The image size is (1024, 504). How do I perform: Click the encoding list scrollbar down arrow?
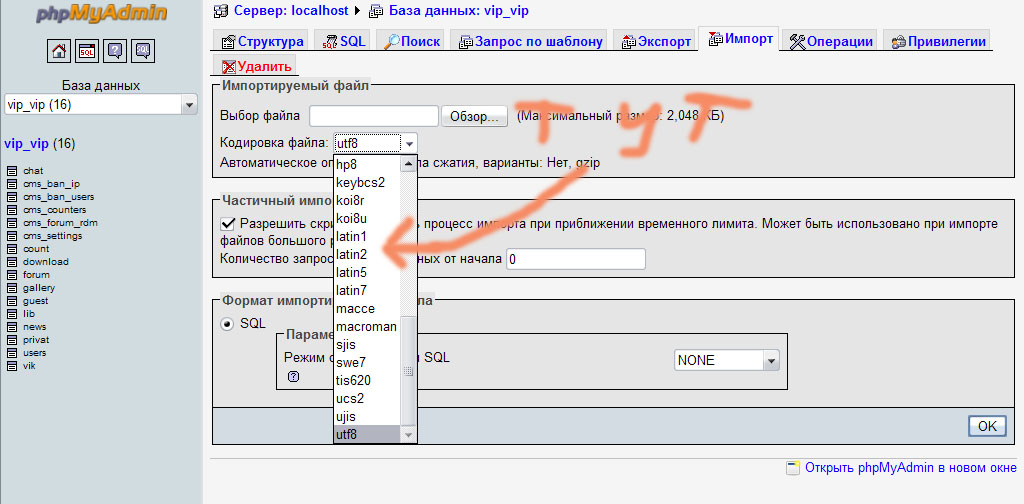coord(408,435)
